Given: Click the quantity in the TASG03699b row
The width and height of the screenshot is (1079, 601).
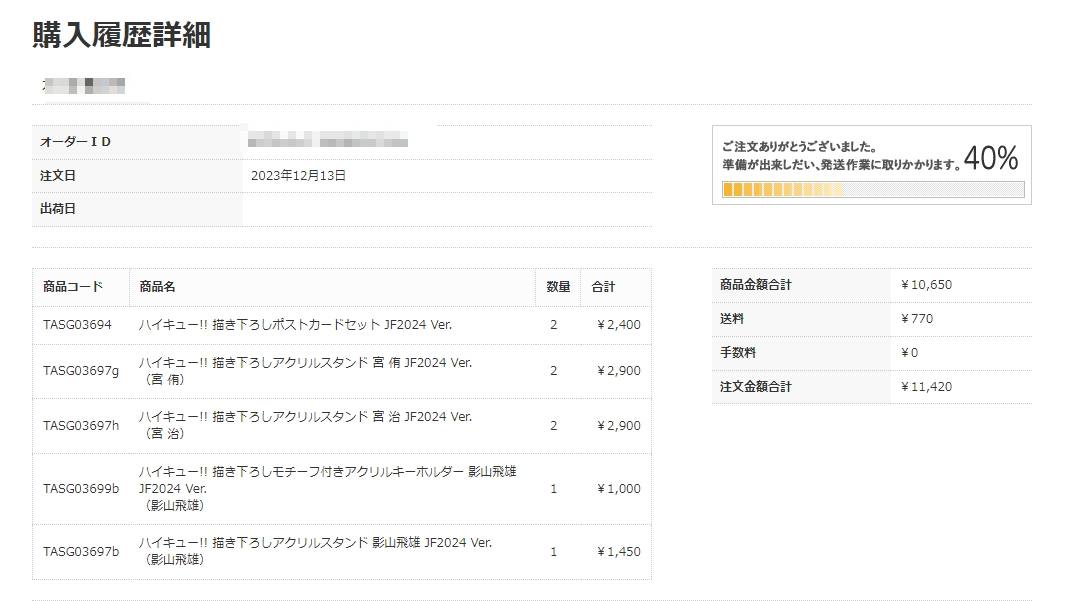Looking at the screenshot, I should tap(553, 489).
